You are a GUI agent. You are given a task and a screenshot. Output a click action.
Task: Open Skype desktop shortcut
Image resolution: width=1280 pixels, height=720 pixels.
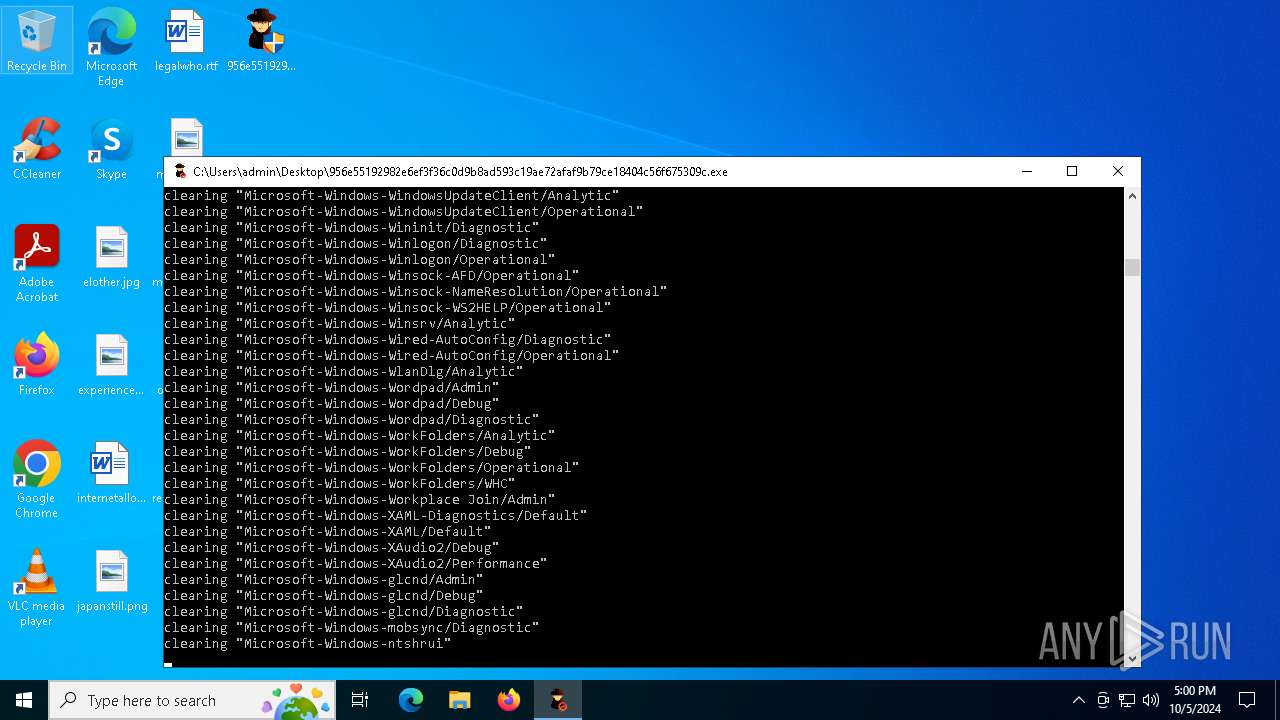(111, 149)
